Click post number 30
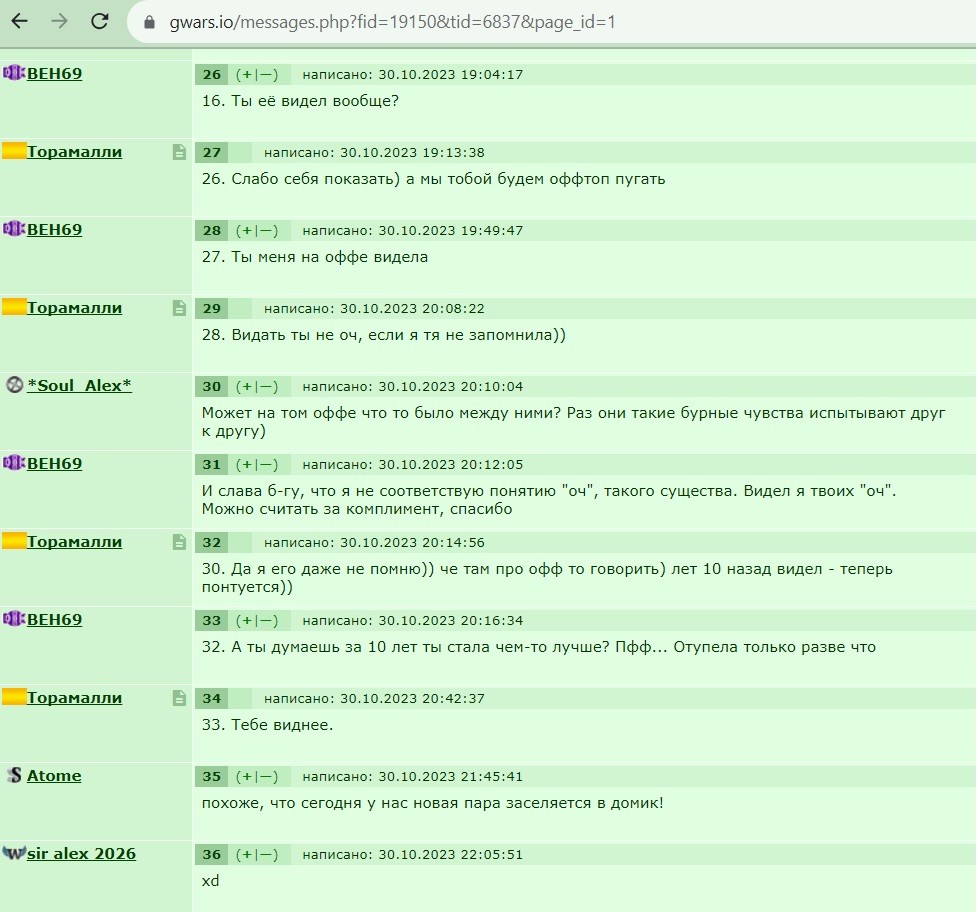 point(211,386)
